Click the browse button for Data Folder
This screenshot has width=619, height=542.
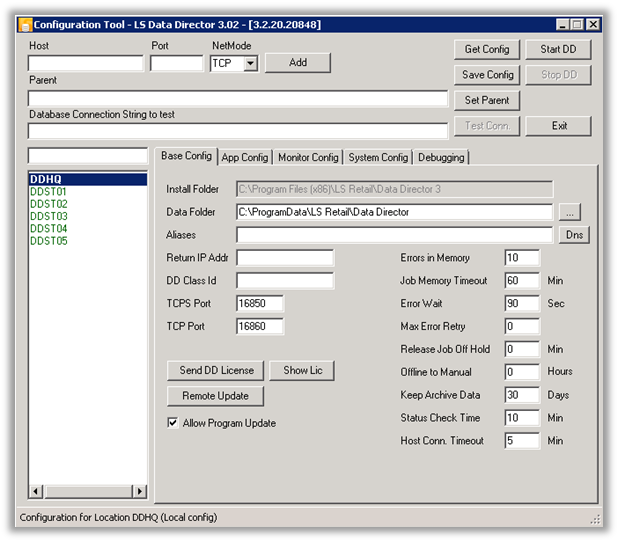569,212
